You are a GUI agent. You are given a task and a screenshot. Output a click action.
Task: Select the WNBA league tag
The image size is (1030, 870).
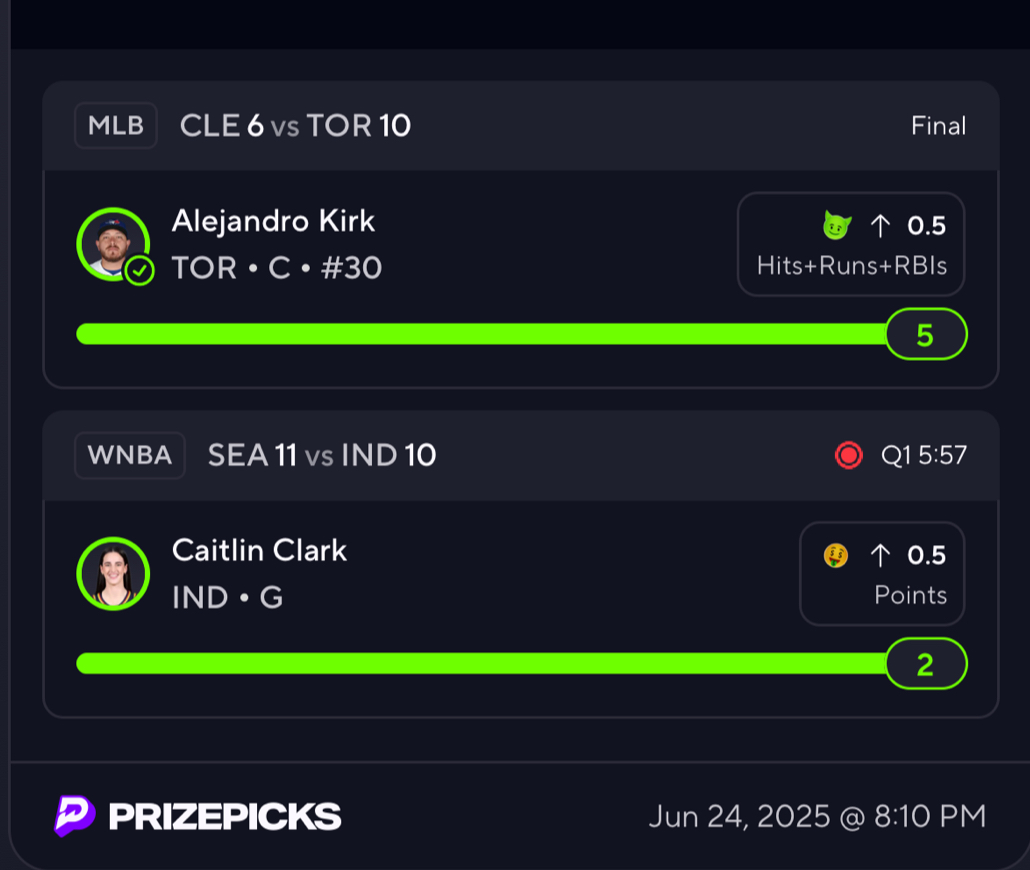pos(130,455)
